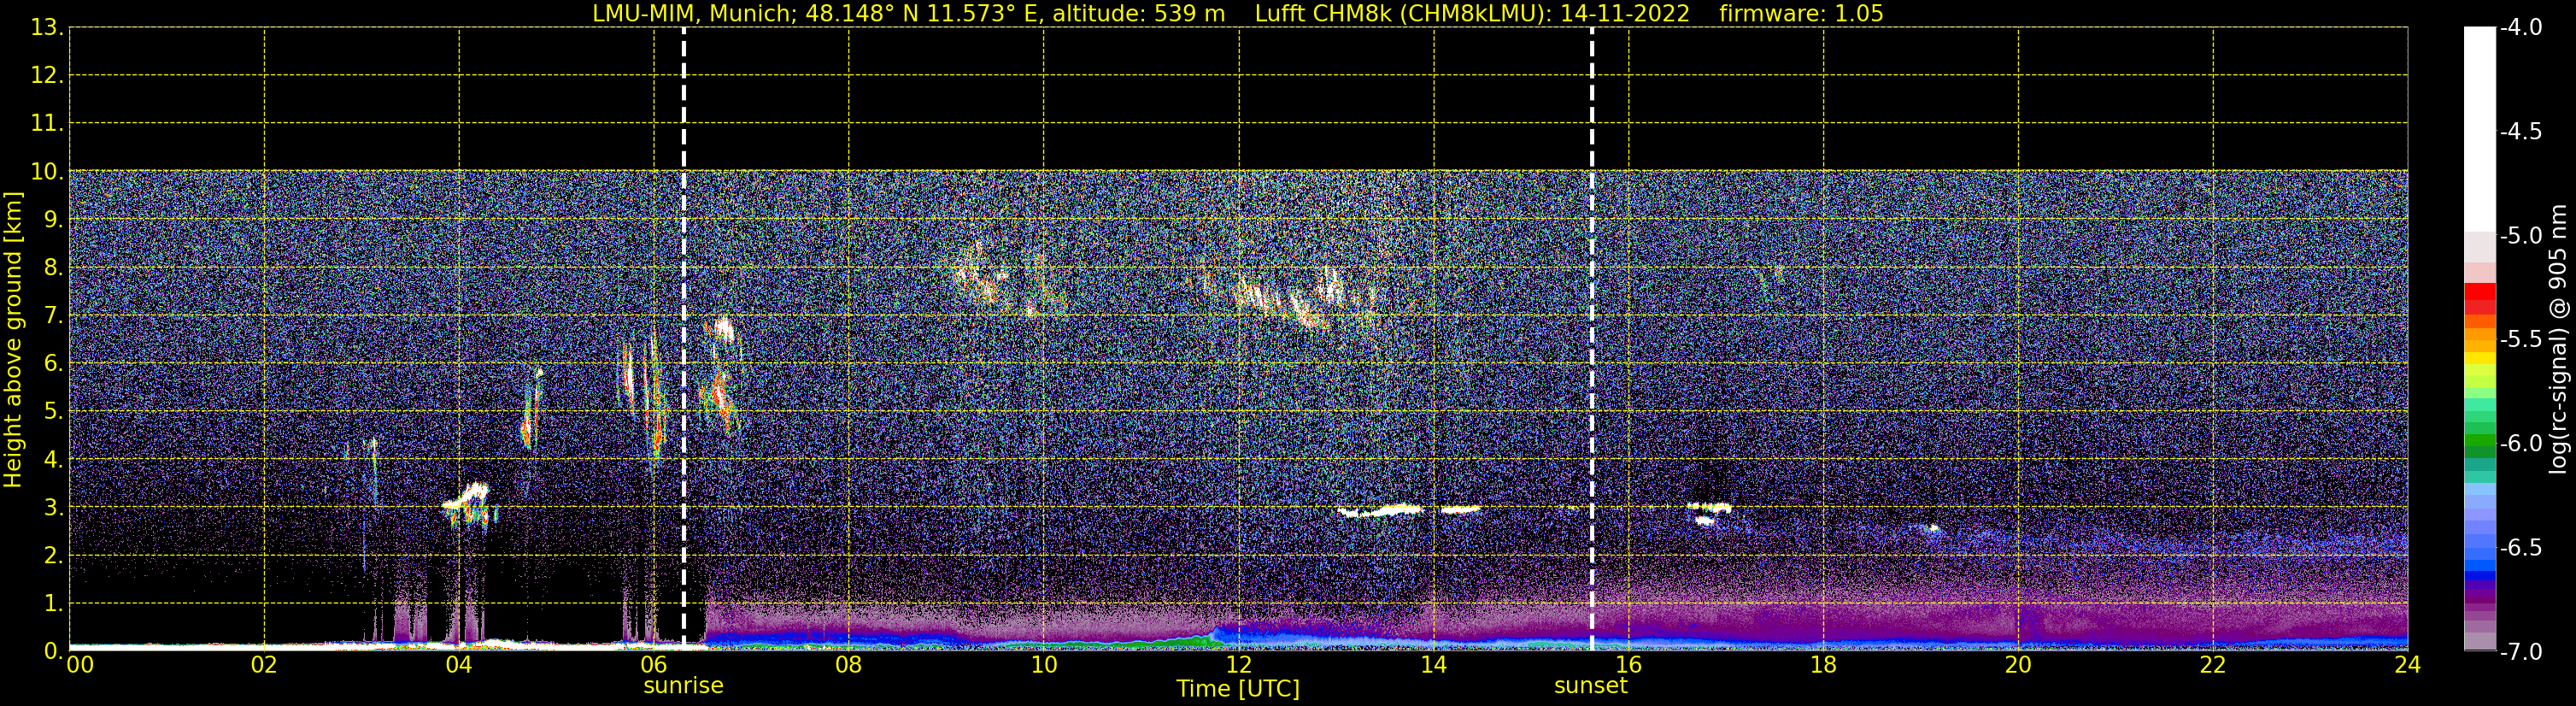Click colorbar tick label '-4.0'

(2520, 28)
